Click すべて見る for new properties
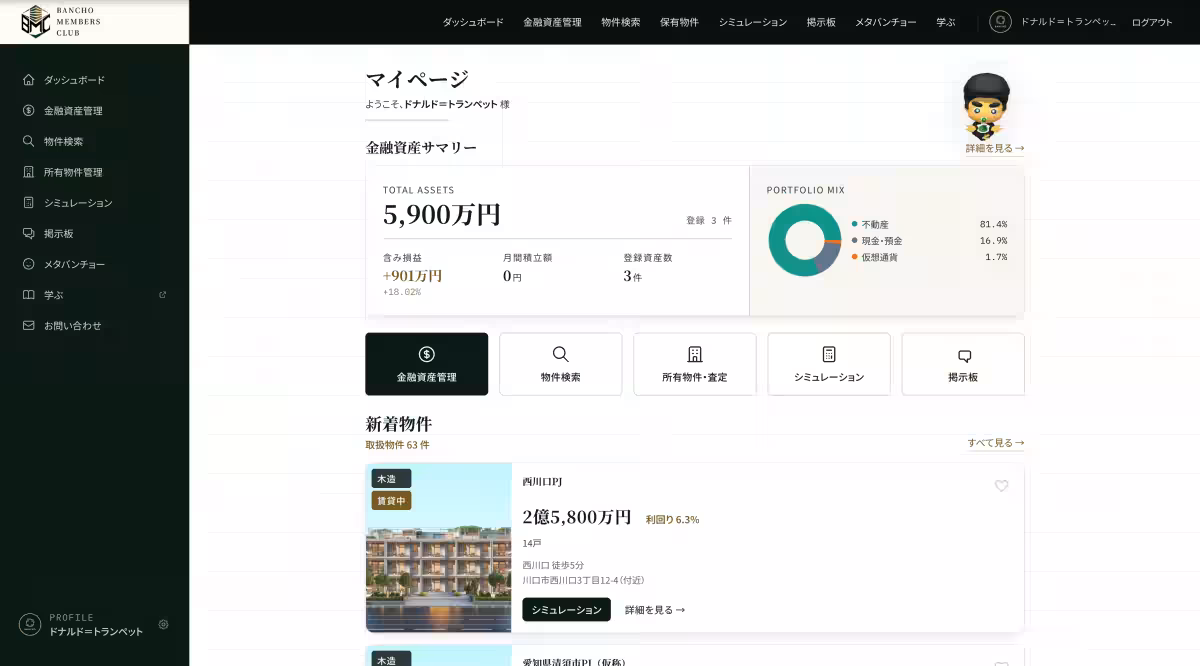The image size is (1200, 666). pyautogui.click(x=996, y=443)
